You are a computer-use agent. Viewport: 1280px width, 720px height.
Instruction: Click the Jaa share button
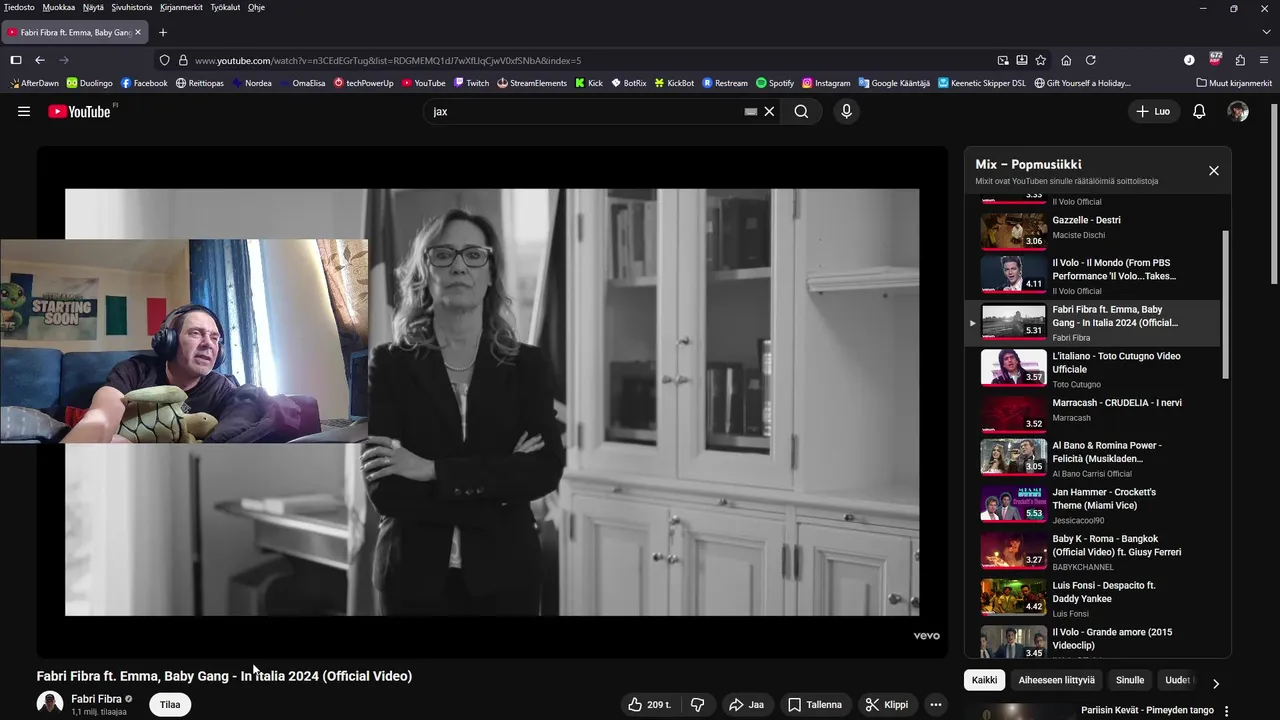[747, 705]
